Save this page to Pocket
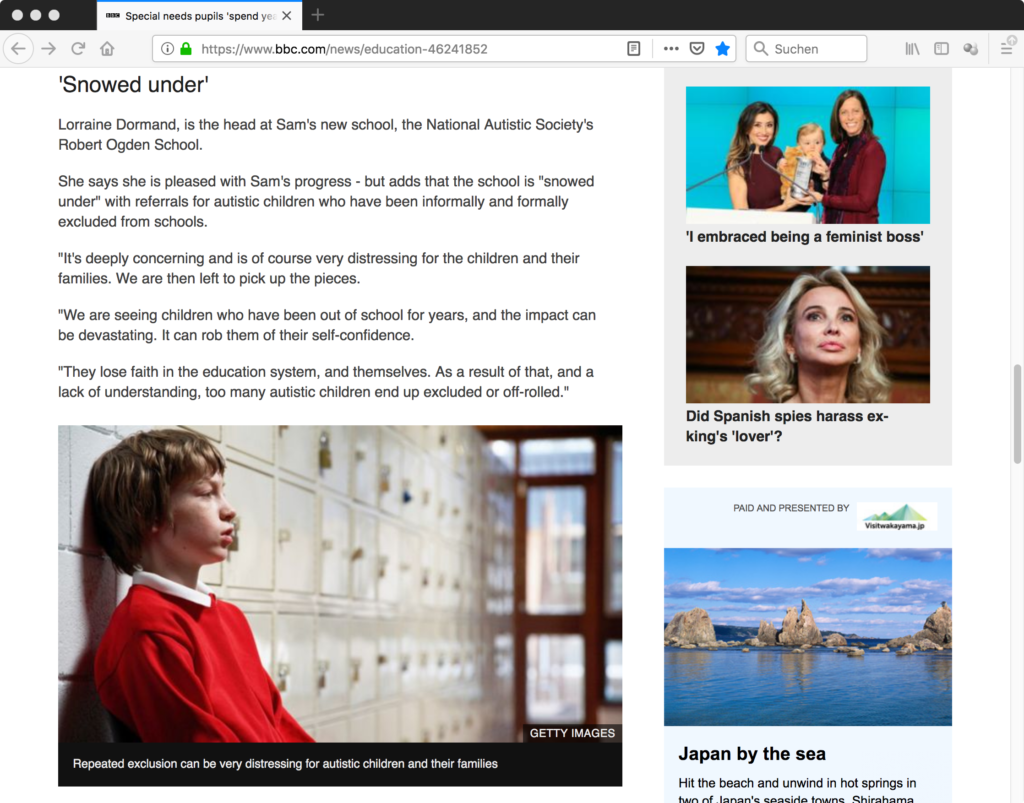 pyautogui.click(x=697, y=48)
